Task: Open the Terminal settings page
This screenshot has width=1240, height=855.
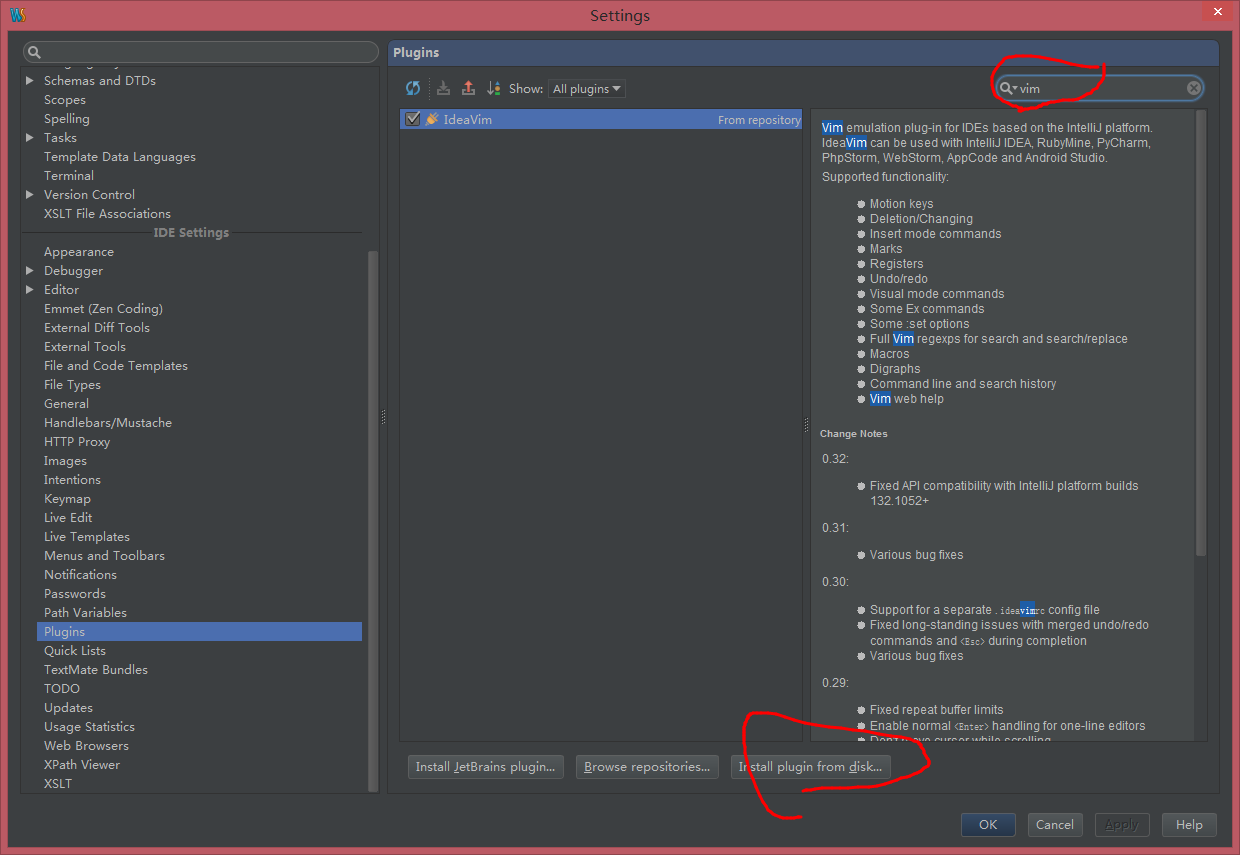Action: tap(69, 176)
